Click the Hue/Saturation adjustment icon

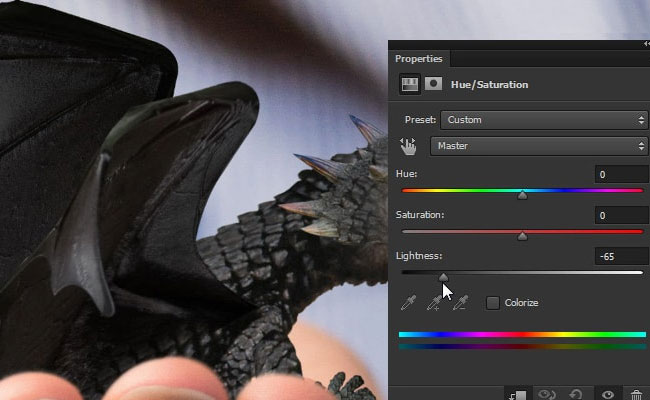[410, 84]
